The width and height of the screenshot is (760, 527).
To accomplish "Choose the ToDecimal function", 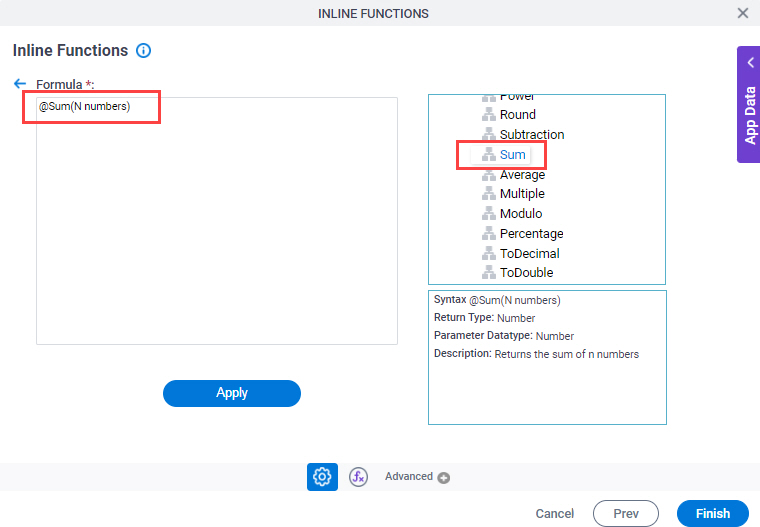I will click(529, 254).
